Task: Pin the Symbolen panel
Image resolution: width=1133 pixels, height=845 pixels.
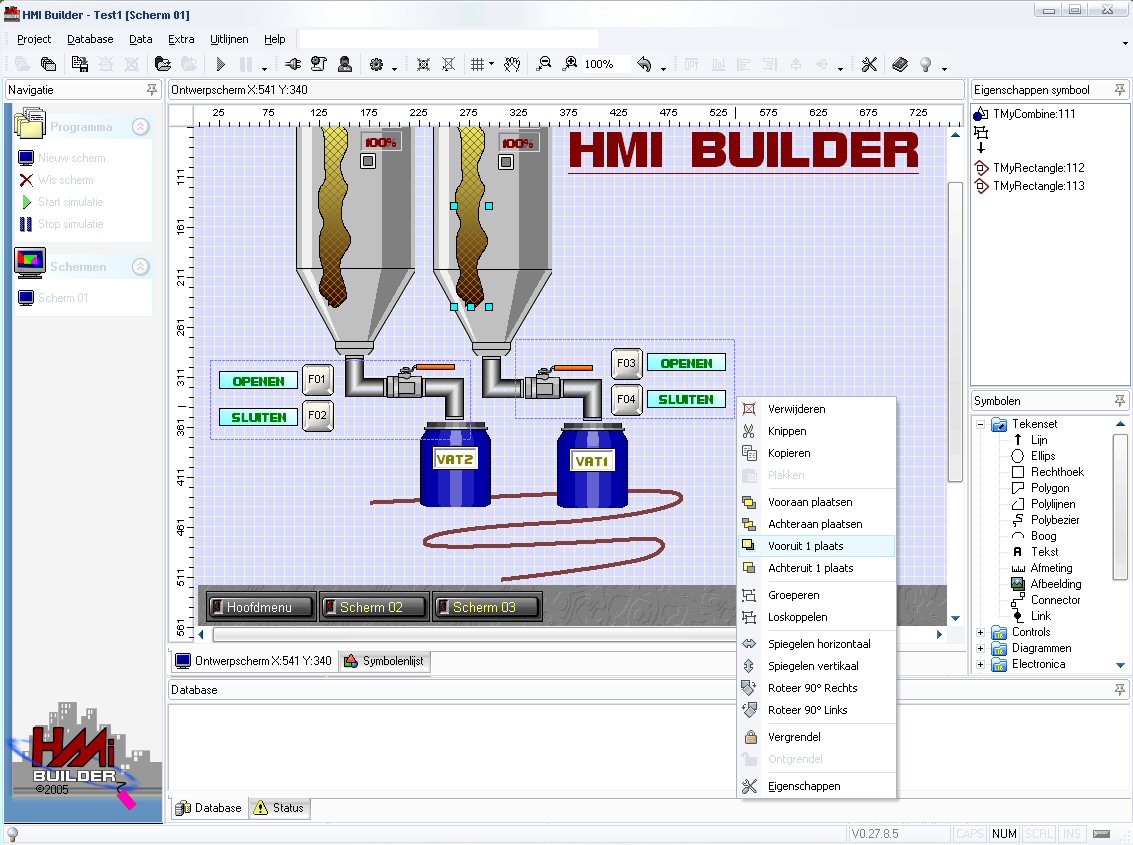Action: 1119,400
